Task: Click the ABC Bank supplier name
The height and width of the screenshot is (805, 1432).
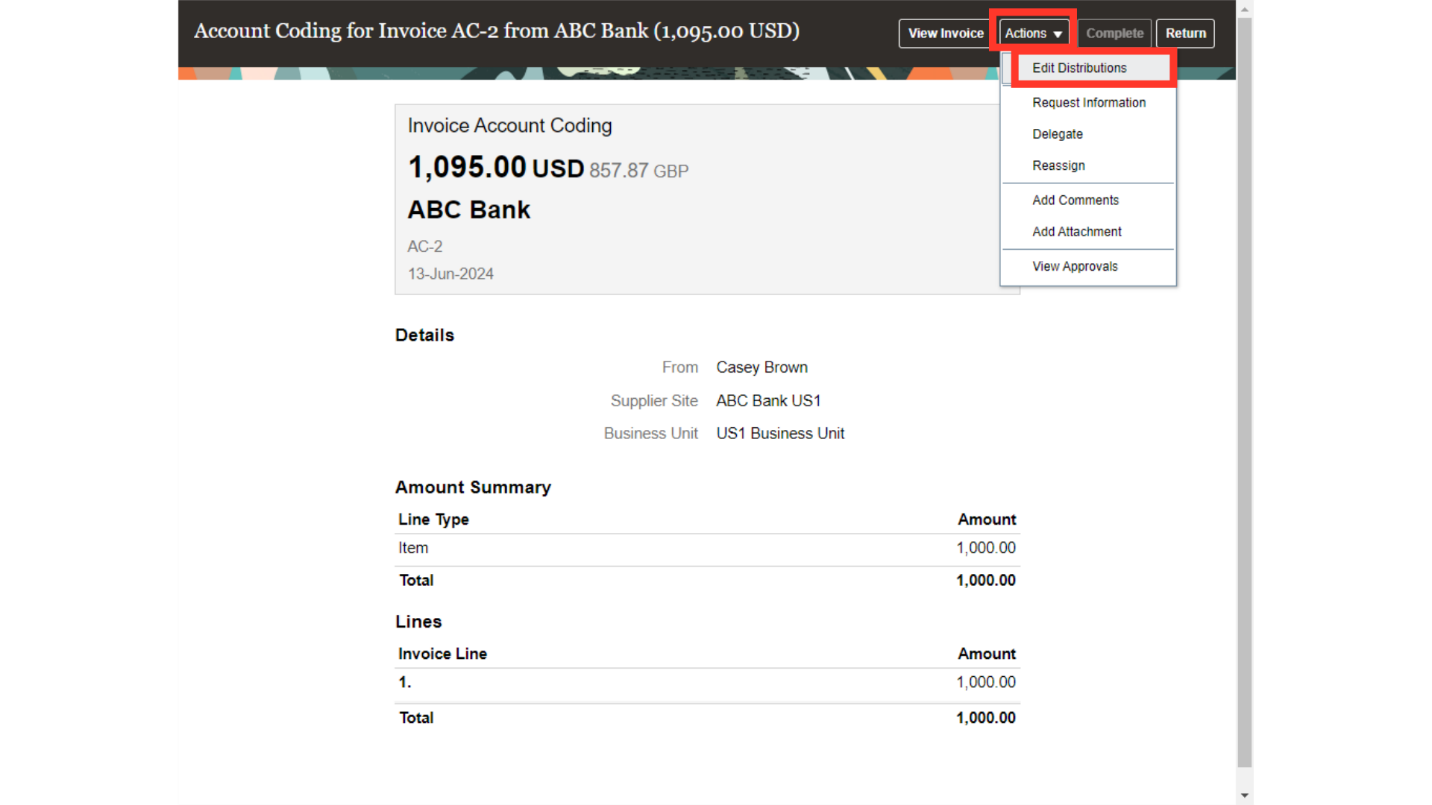Action: tap(469, 210)
